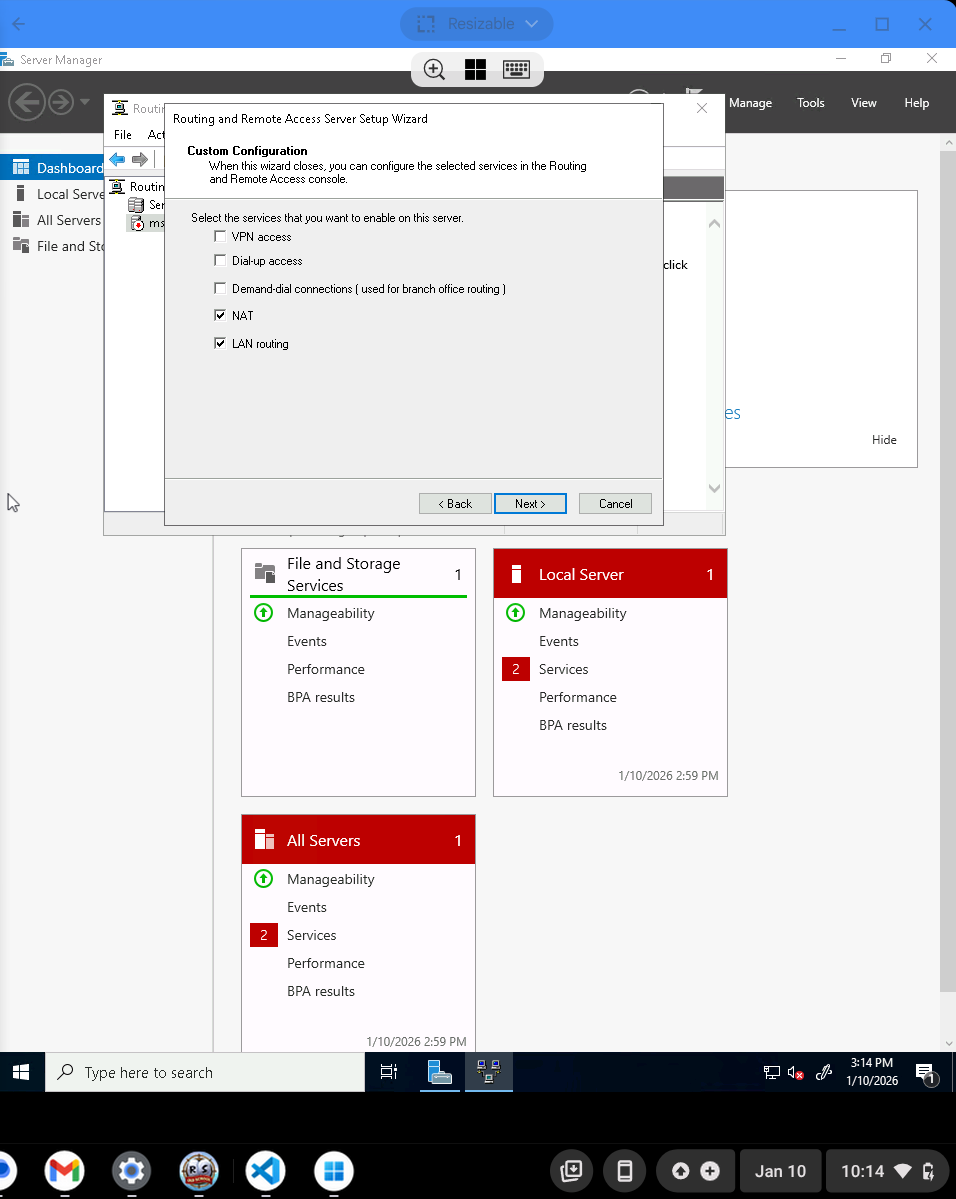Click the scroll-down chevron in the services list

714,488
